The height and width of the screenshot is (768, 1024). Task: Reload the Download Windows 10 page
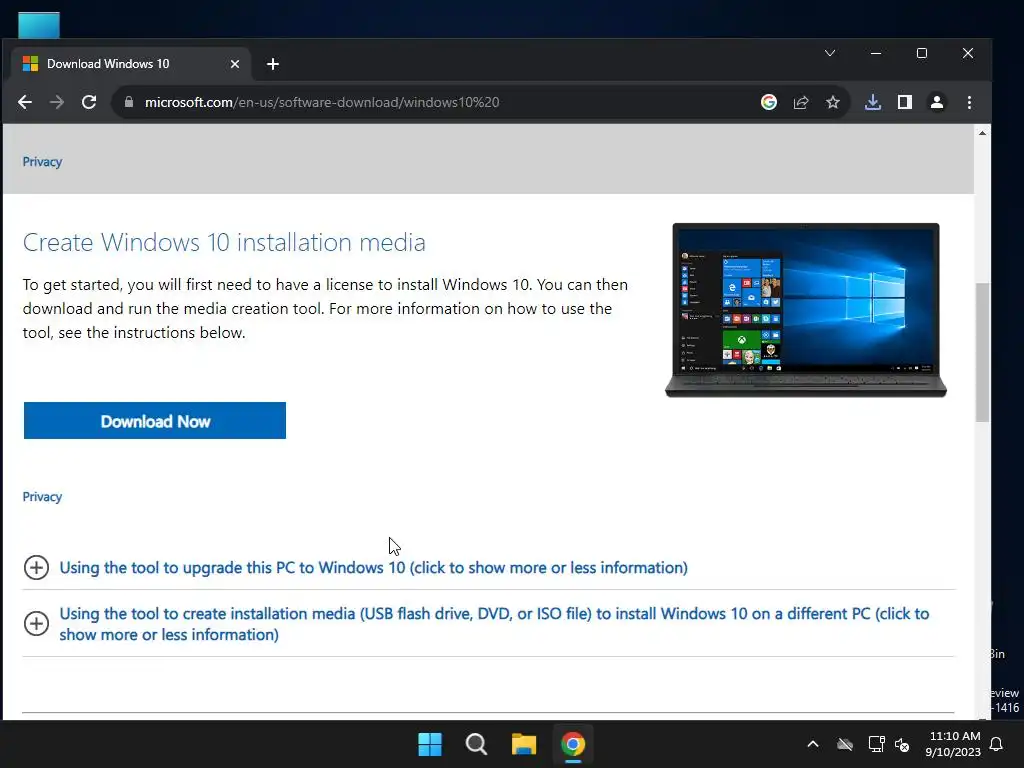(89, 102)
